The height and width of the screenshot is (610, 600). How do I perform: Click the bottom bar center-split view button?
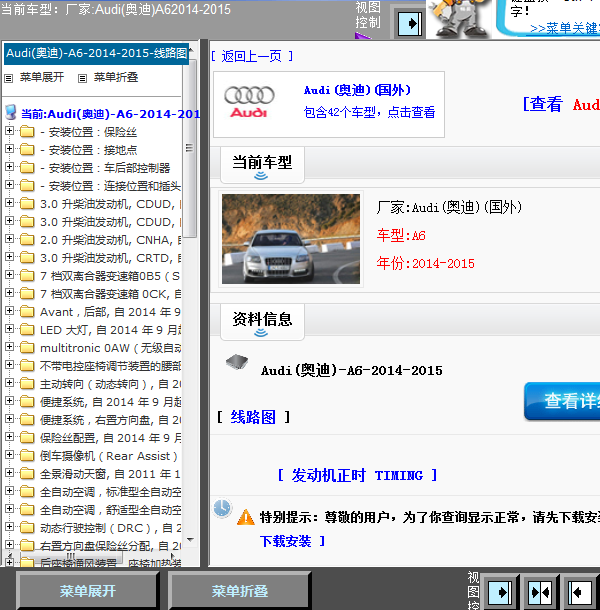point(540,592)
